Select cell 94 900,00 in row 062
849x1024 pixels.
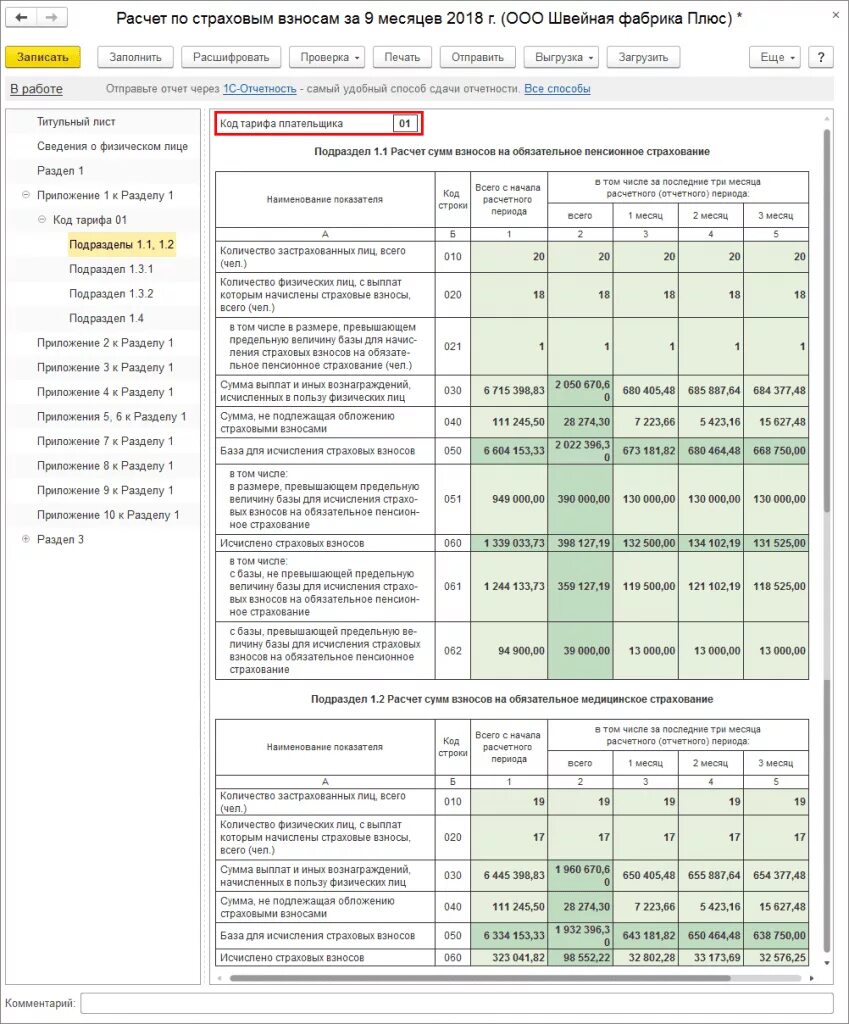[x=509, y=650]
